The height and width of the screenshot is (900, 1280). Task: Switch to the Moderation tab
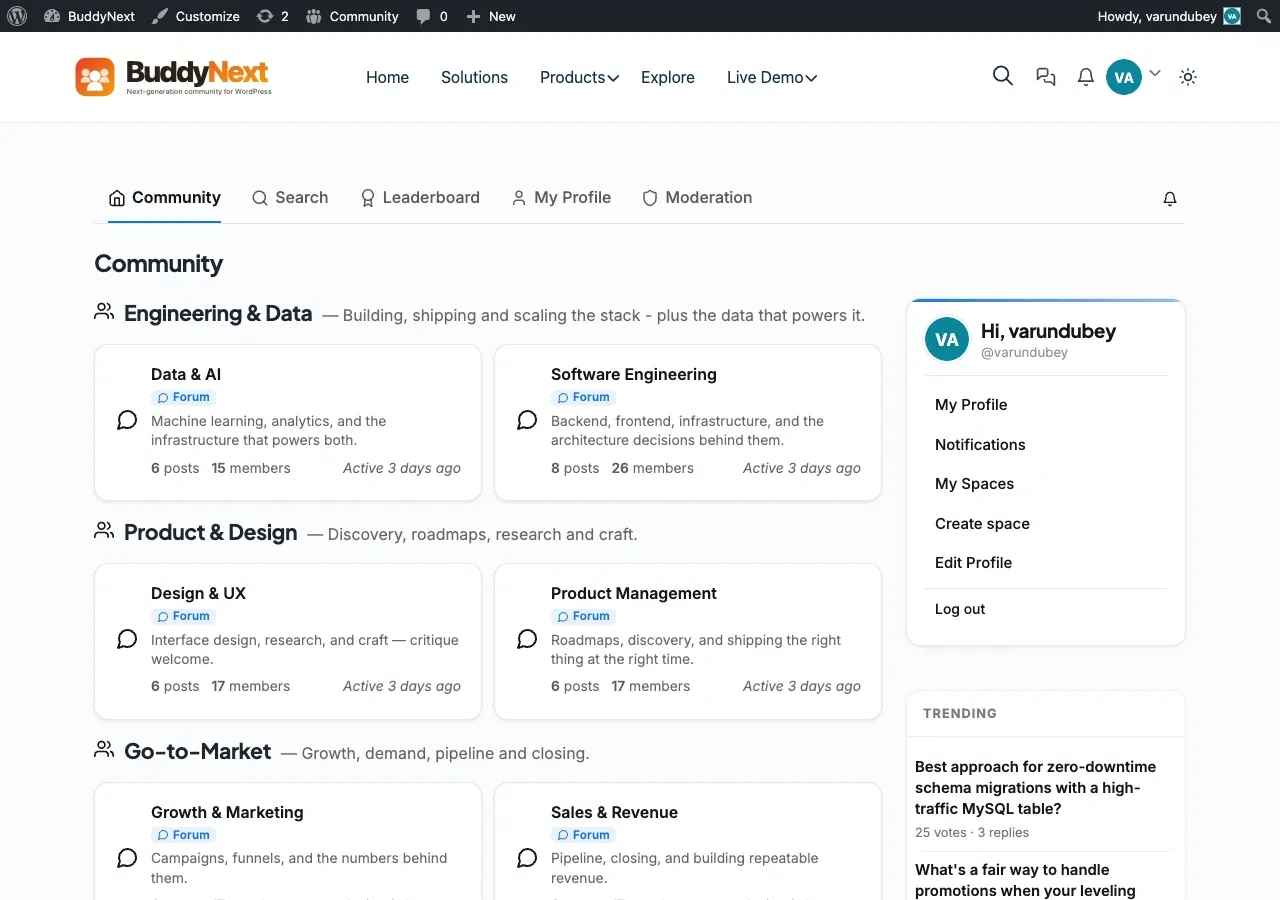697,197
